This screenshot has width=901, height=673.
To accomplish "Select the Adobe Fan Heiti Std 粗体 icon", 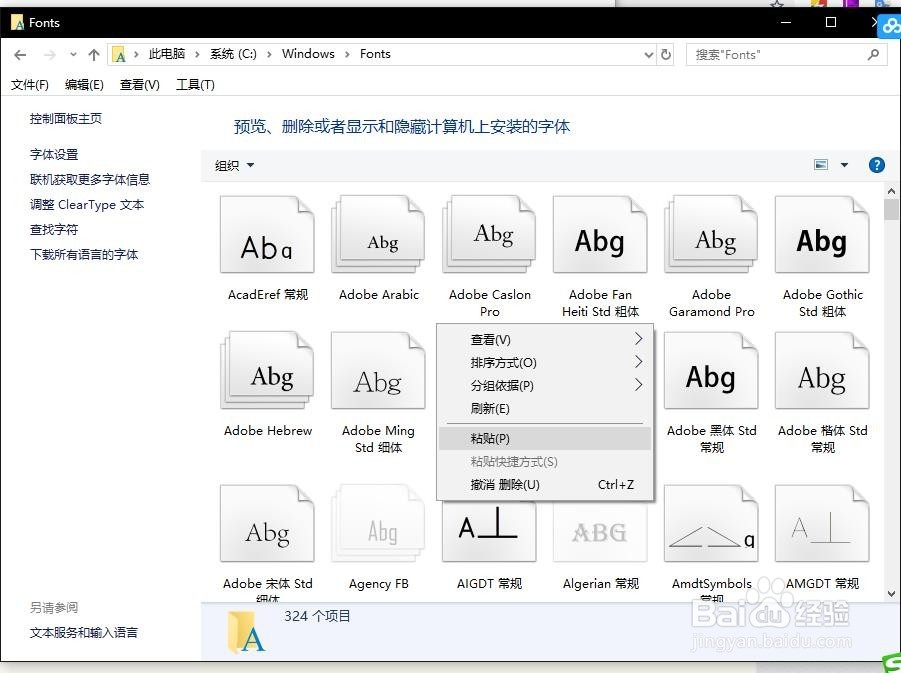I will (x=600, y=234).
